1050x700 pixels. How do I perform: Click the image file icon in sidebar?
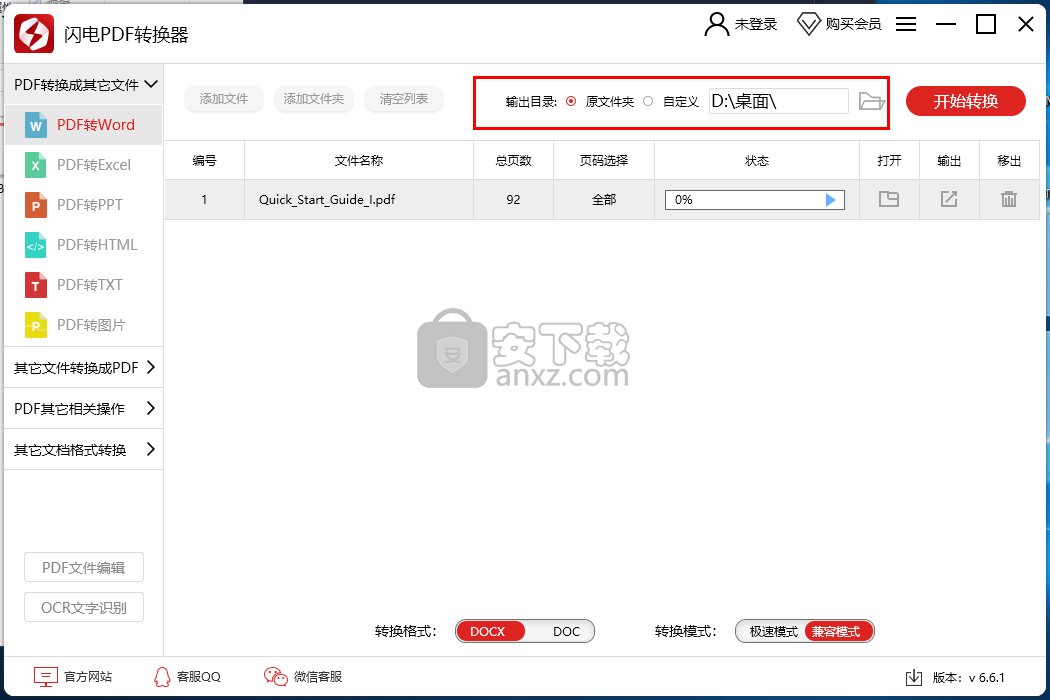[x=35, y=325]
